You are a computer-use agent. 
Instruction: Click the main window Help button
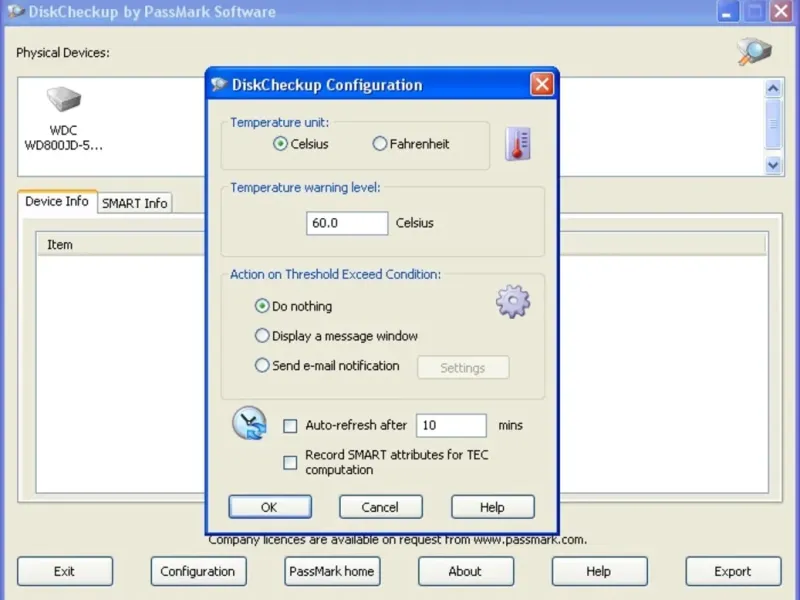pyautogui.click(x=599, y=571)
